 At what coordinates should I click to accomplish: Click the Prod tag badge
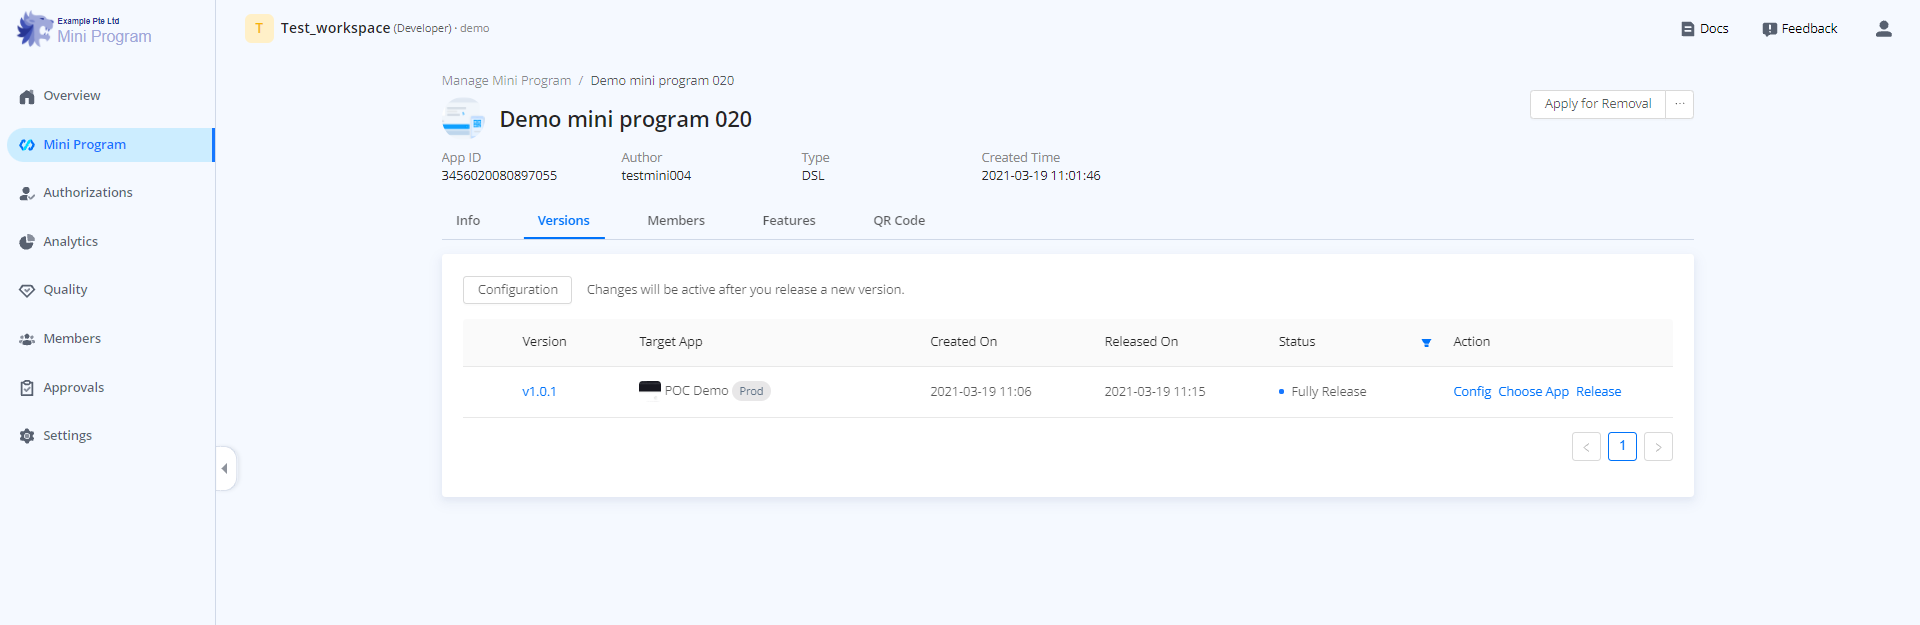tap(752, 391)
